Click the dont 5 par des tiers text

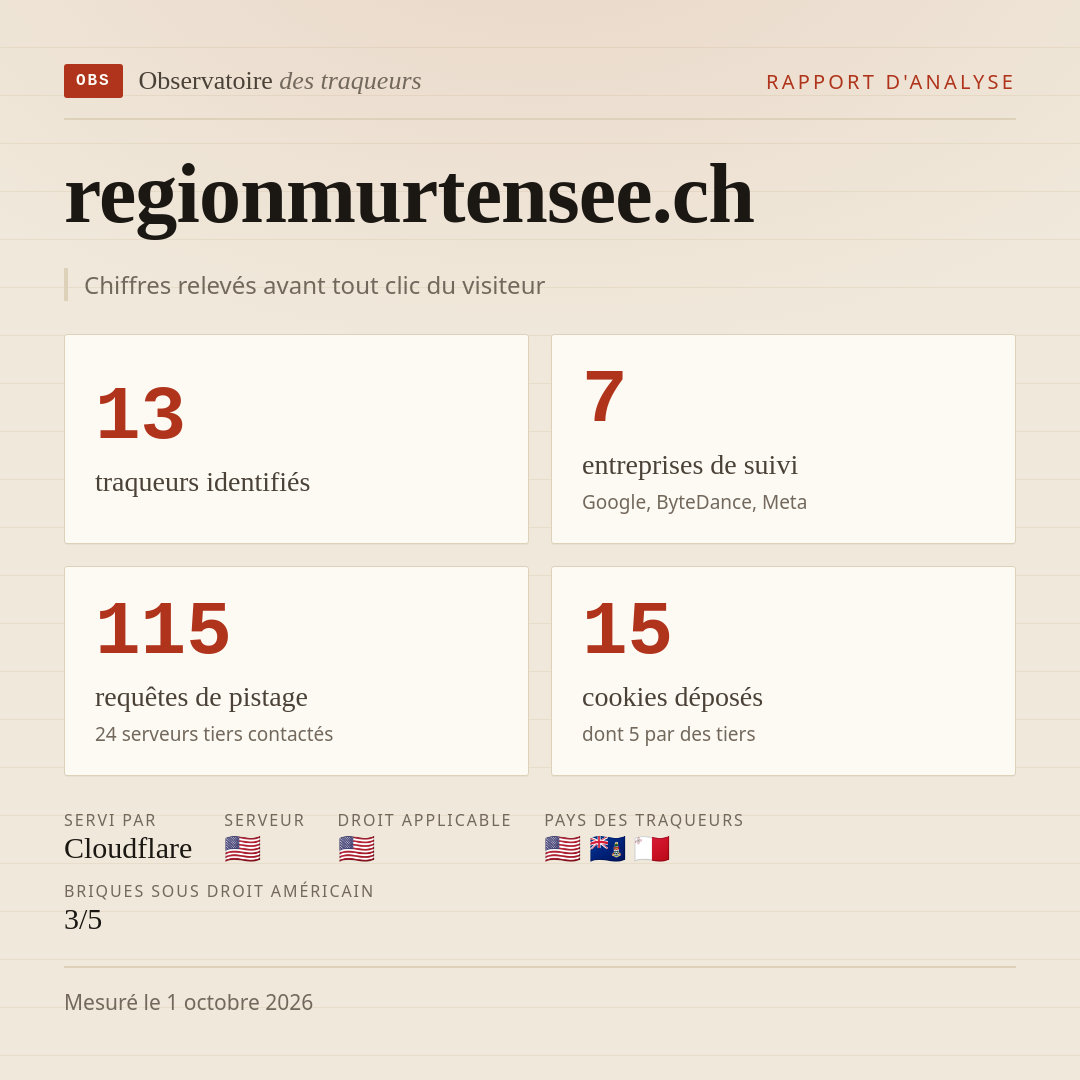point(668,734)
